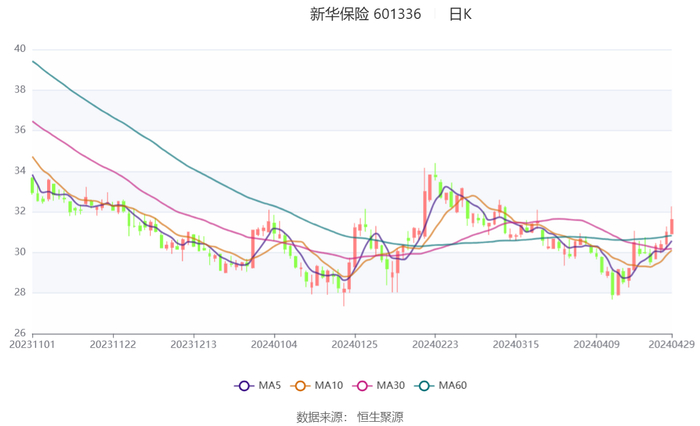Toggle the MA60 legend series

pos(441,385)
